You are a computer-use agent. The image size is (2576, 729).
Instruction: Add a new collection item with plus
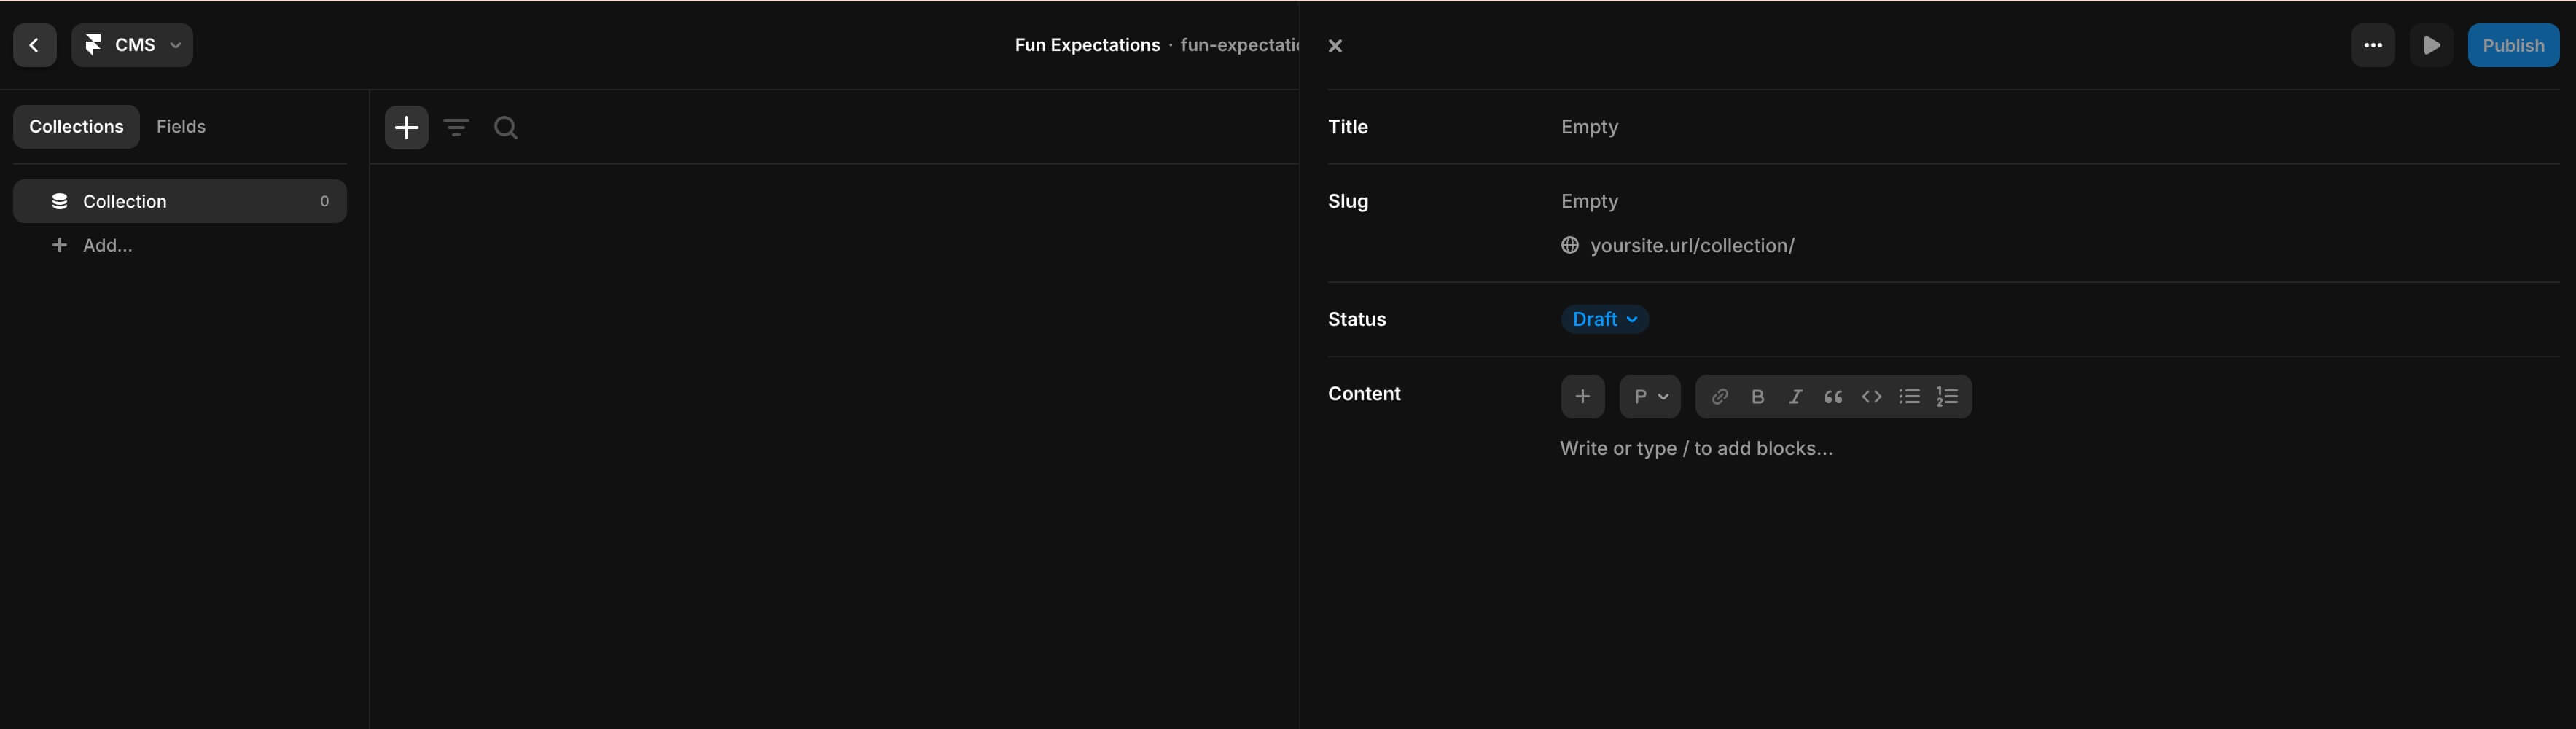(406, 127)
